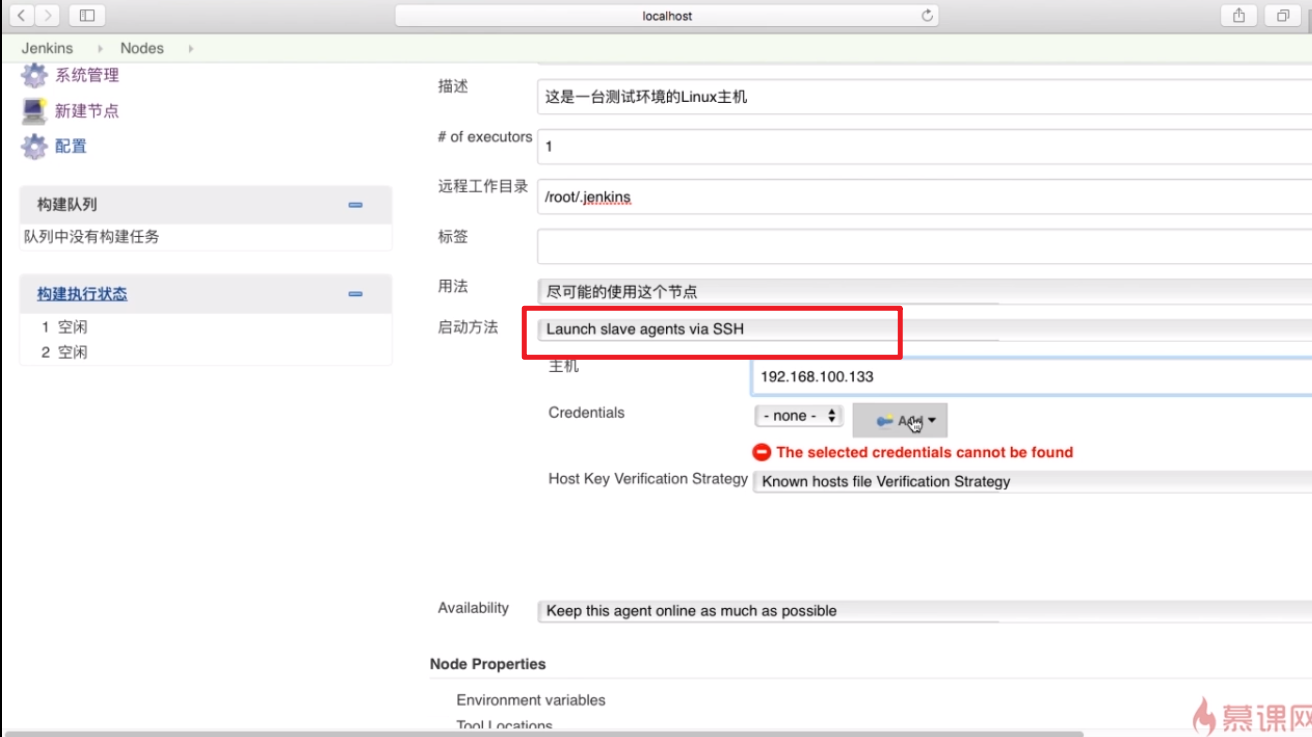Expand the Add button dropdown arrow
The image size is (1312, 737).
pyautogui.click(x=932, y=420)
